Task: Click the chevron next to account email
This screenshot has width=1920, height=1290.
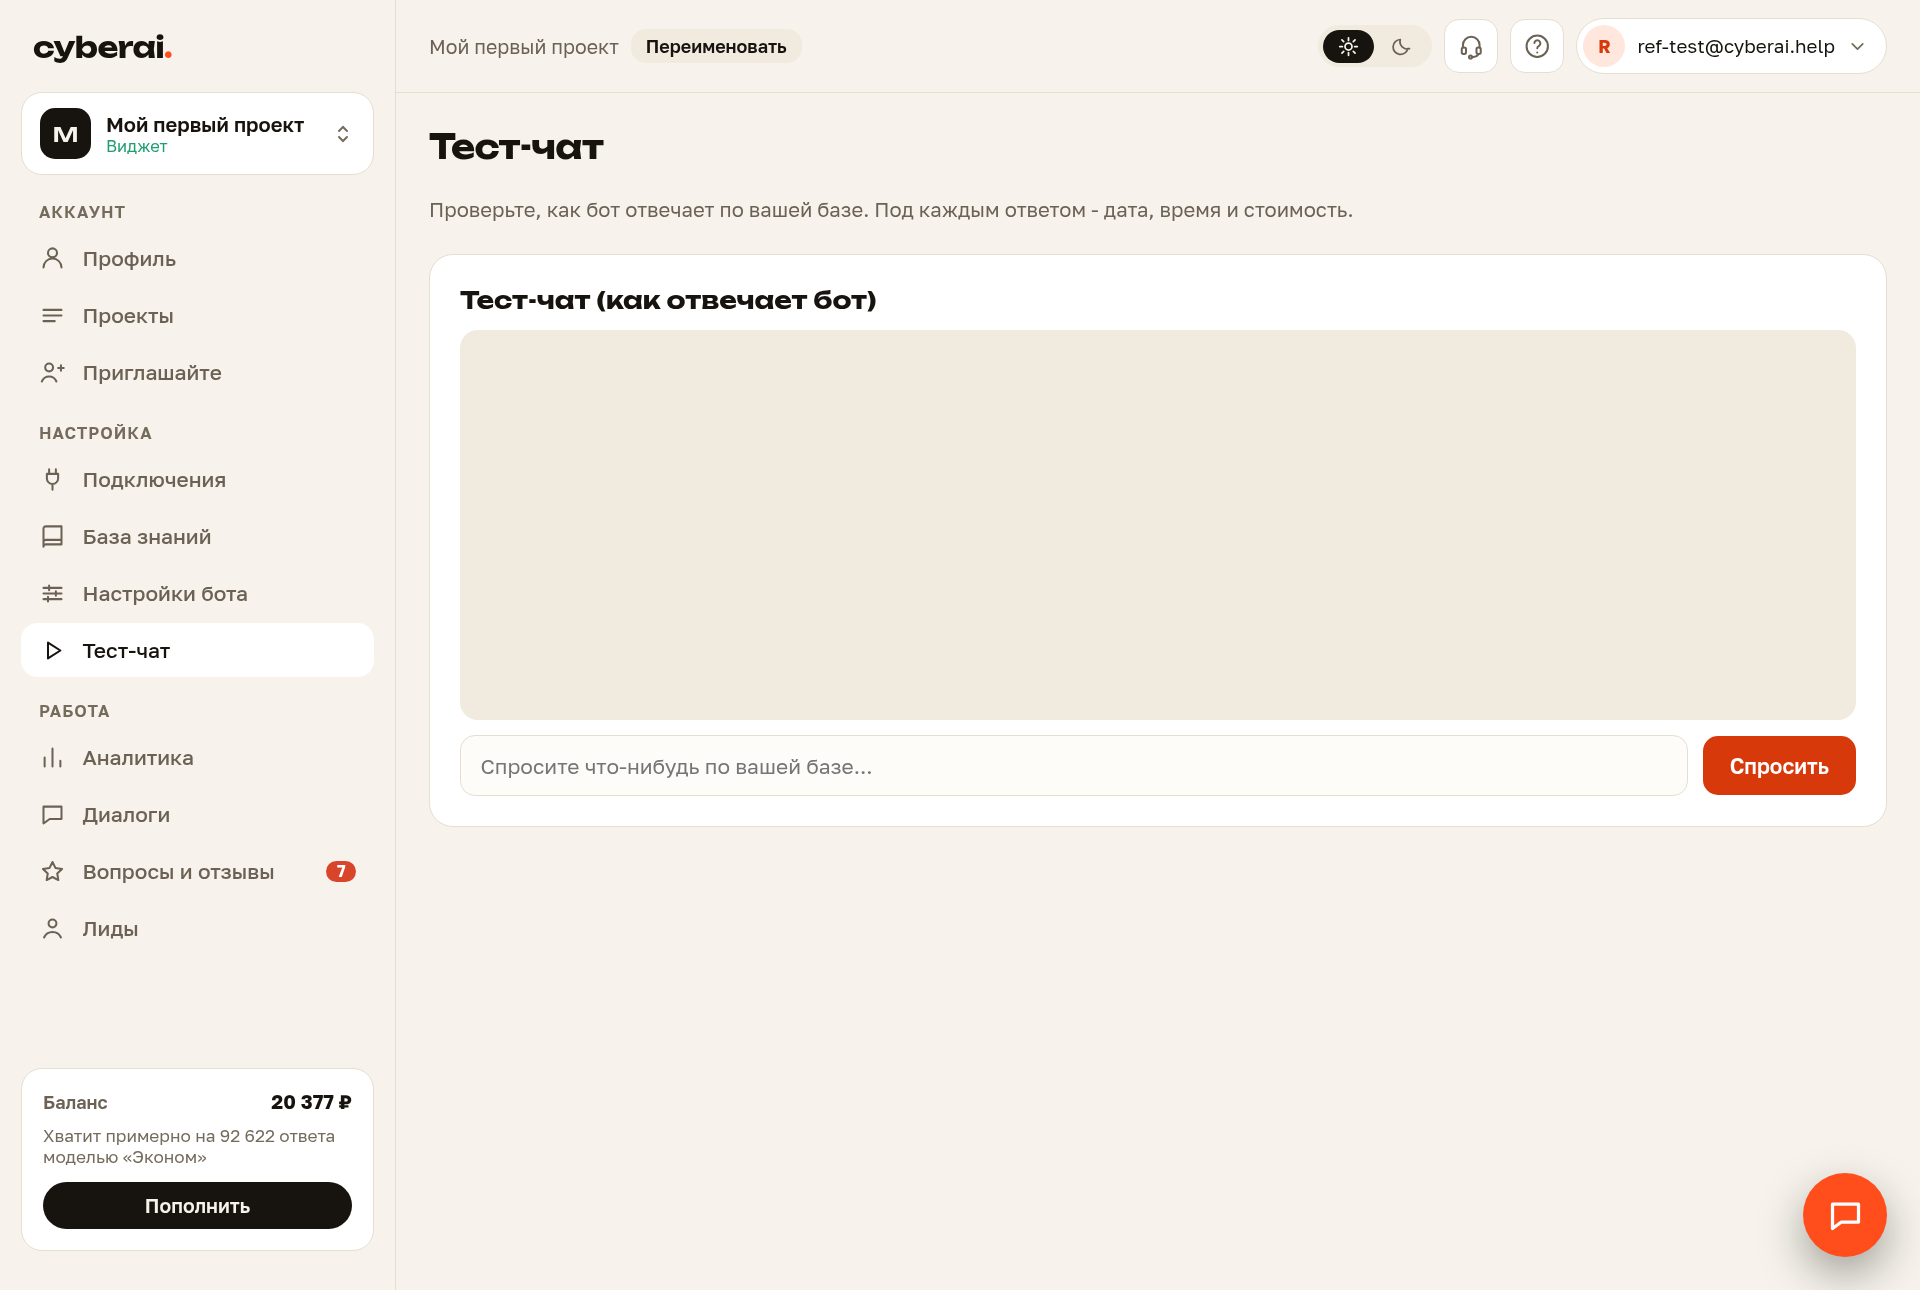Action: 1858,46
